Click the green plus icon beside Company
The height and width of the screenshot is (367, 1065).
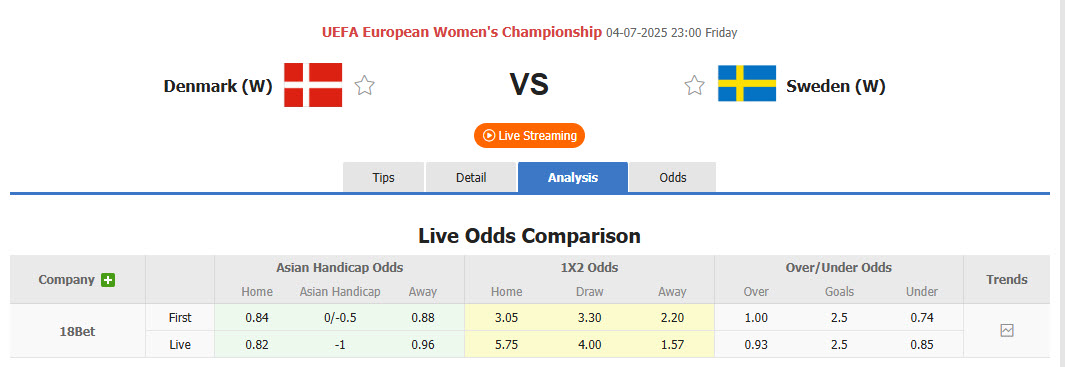pos(107,279)
